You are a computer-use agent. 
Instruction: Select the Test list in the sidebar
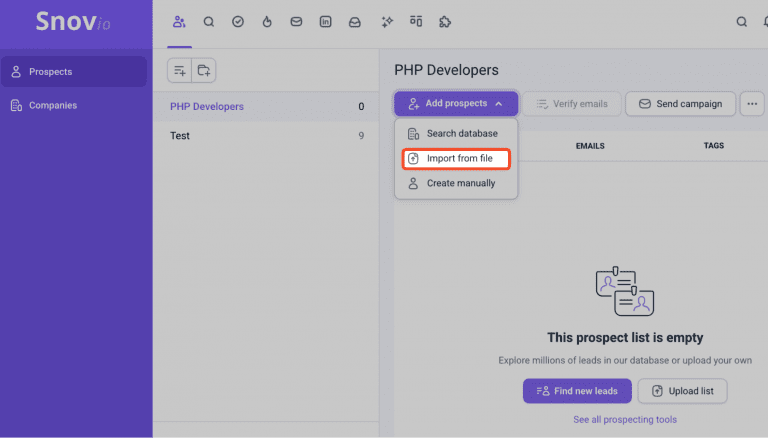266,136
